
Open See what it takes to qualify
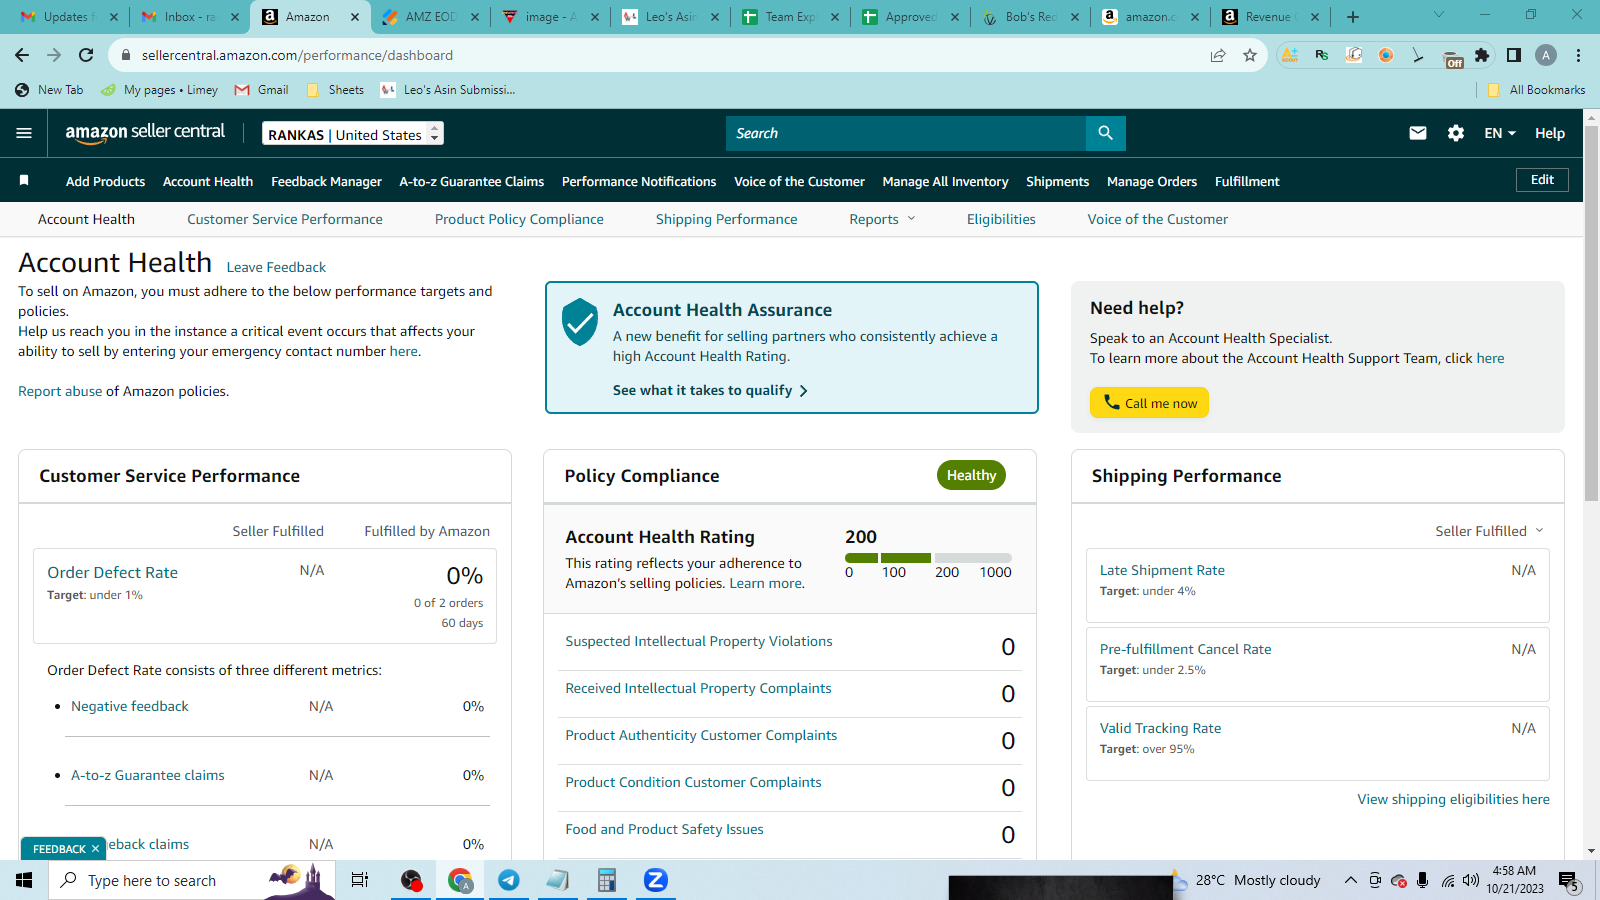710,390
